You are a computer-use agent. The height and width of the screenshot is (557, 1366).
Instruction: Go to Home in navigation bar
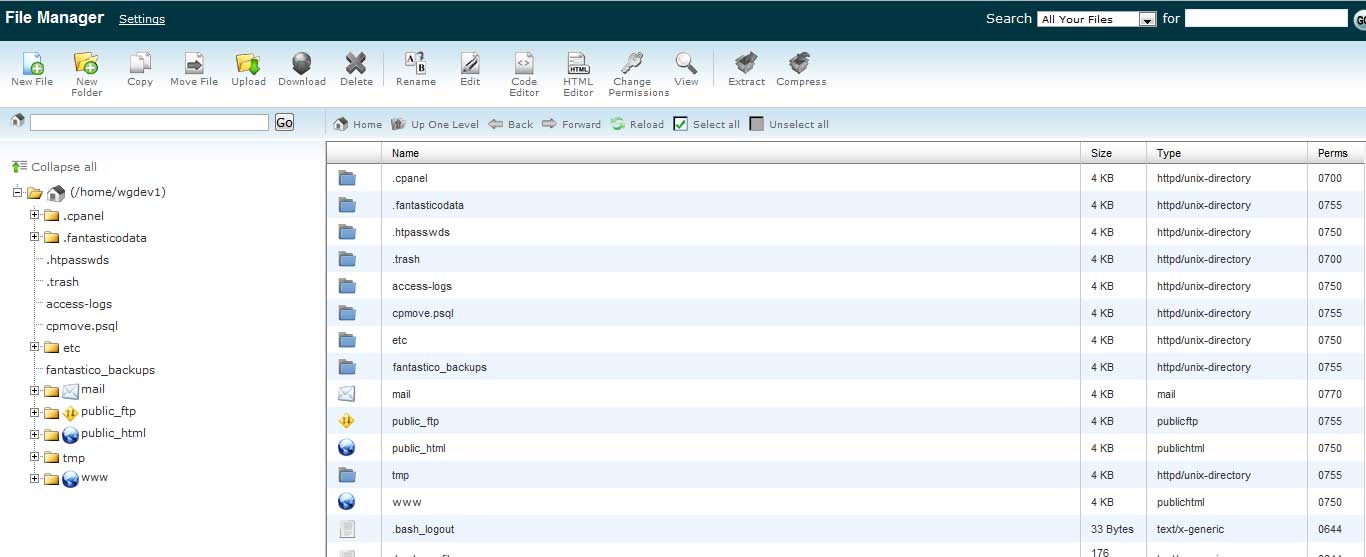357,124
